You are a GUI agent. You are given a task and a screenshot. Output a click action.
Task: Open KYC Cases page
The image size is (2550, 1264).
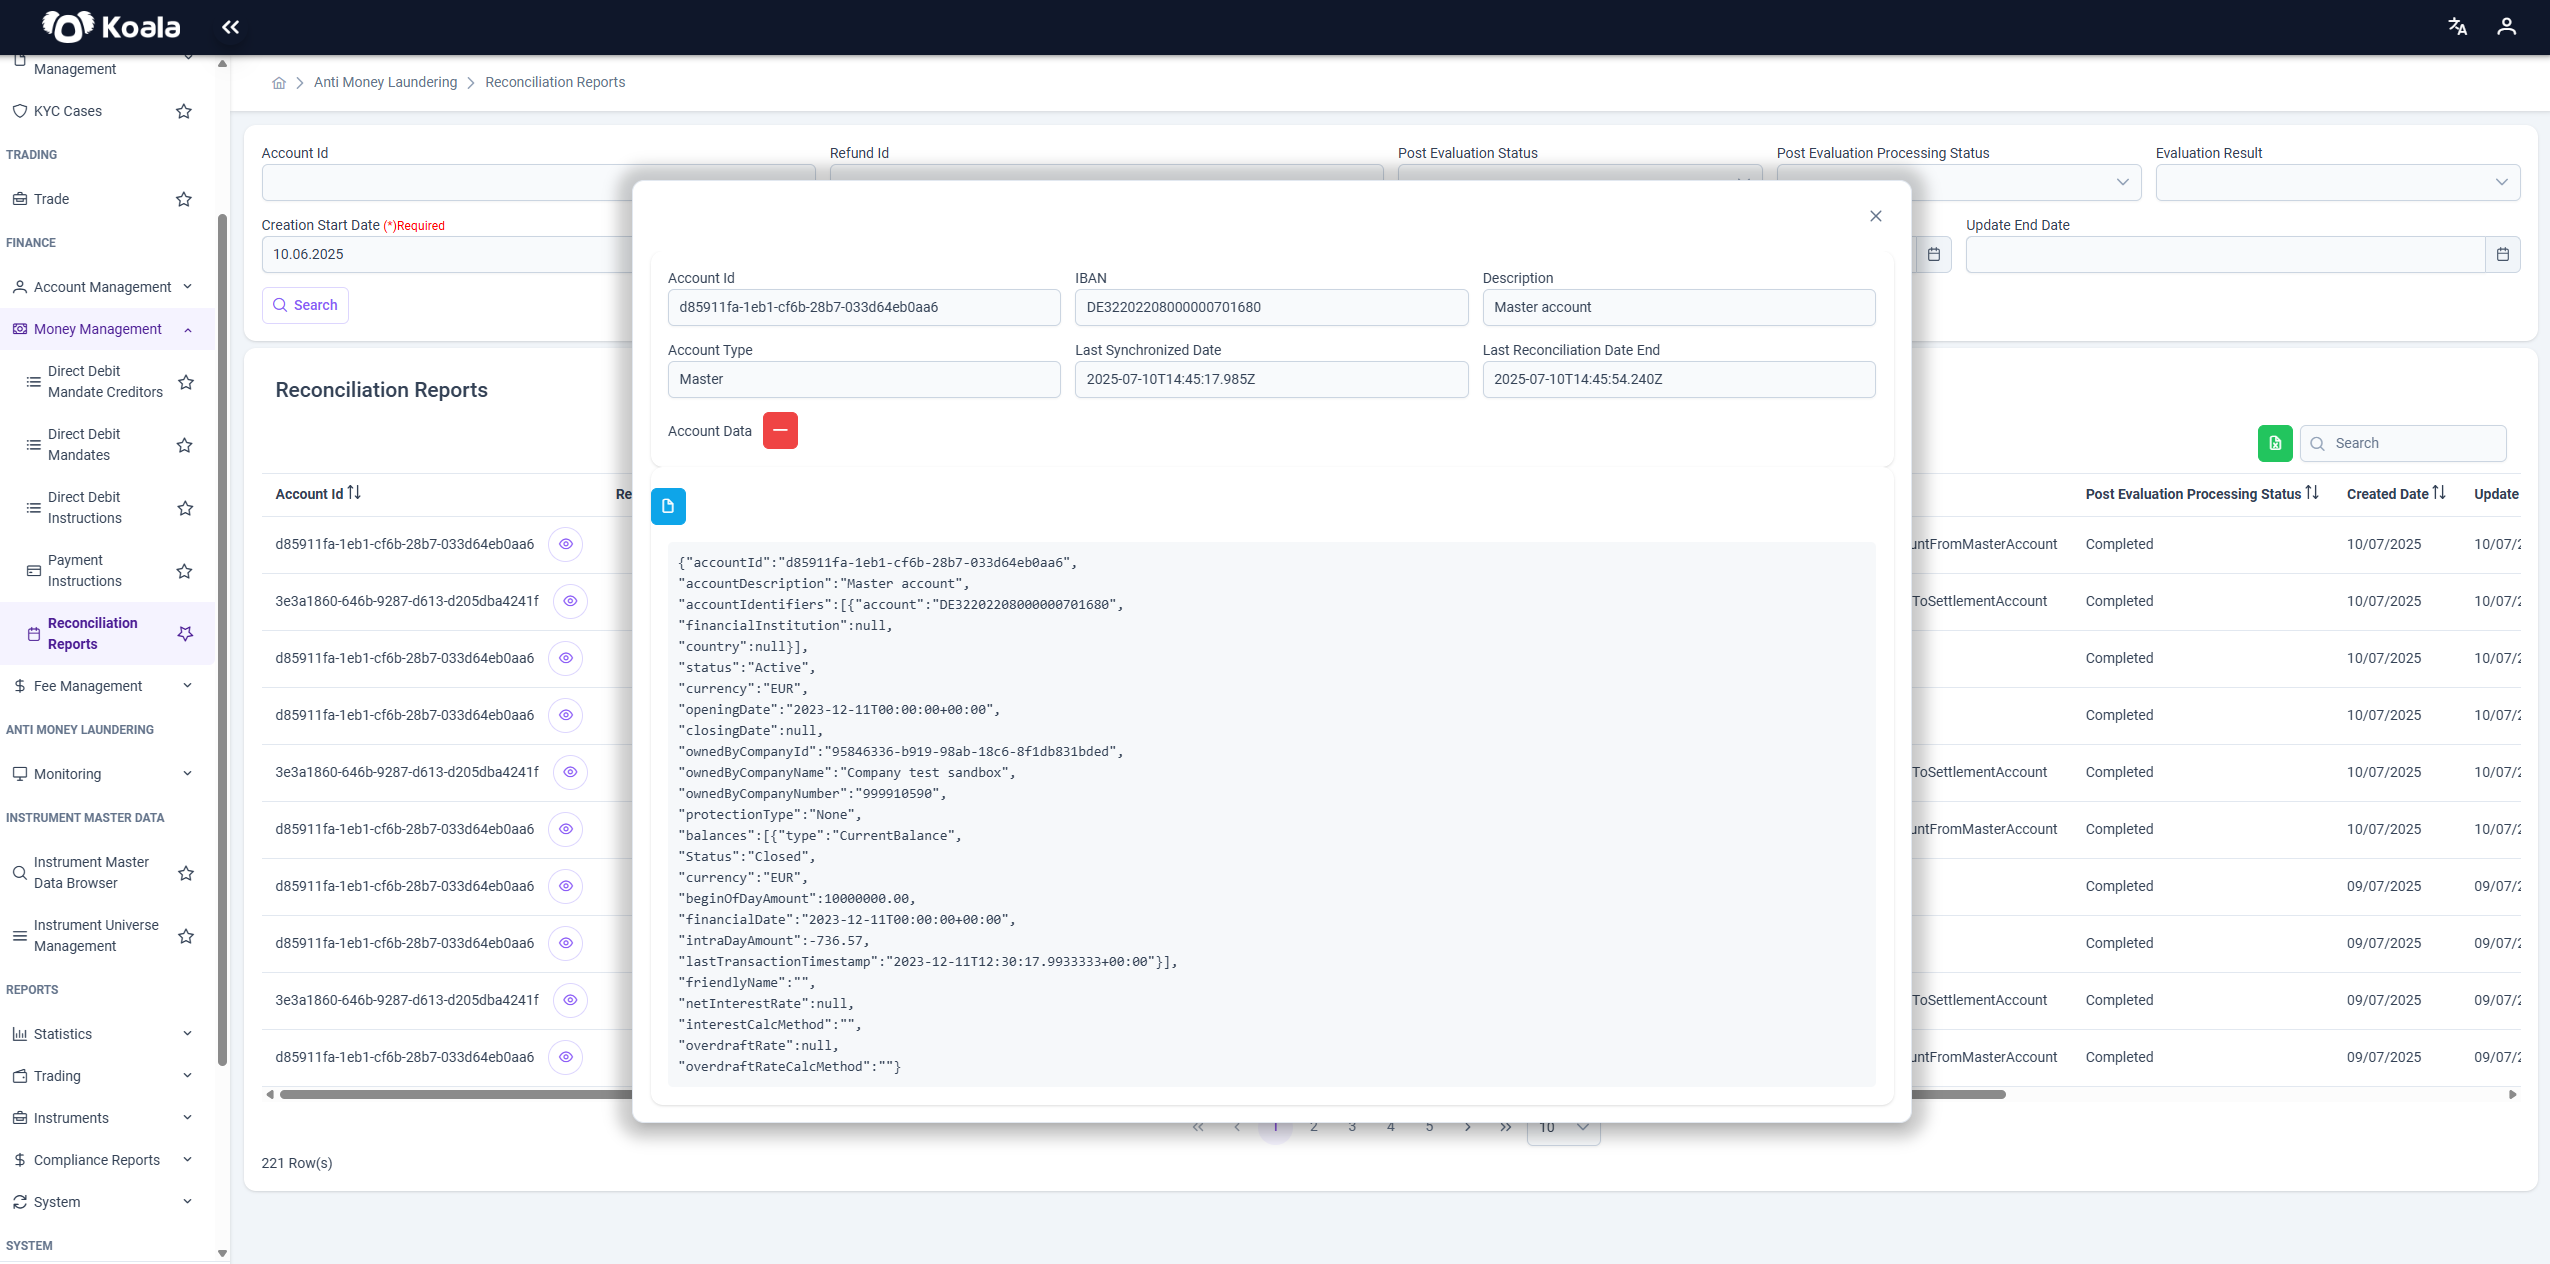(67, 111)
